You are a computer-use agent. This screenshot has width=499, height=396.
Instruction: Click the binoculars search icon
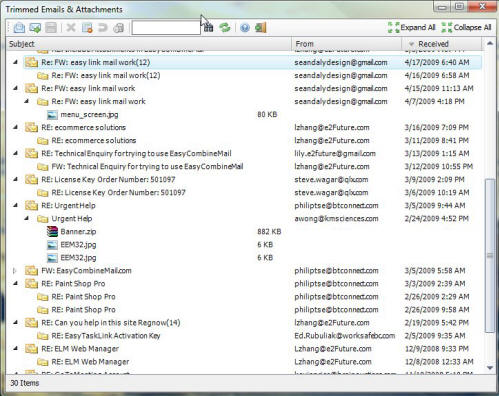(x=209, y=28)
